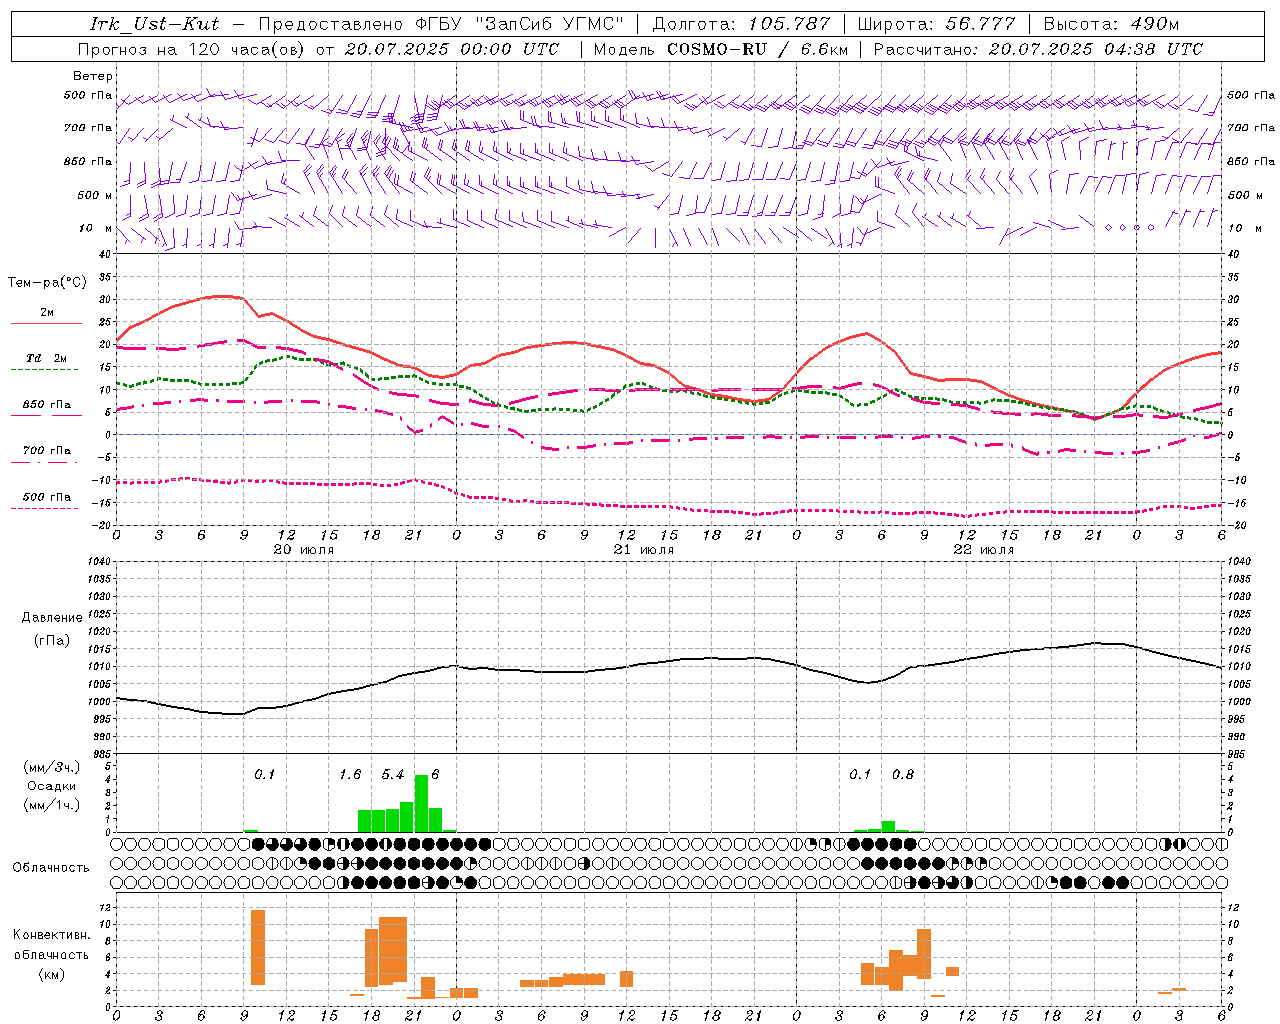Click the precipitation total "1.6"
The image size is (1280, 1024).
click(x=350, y=775)
